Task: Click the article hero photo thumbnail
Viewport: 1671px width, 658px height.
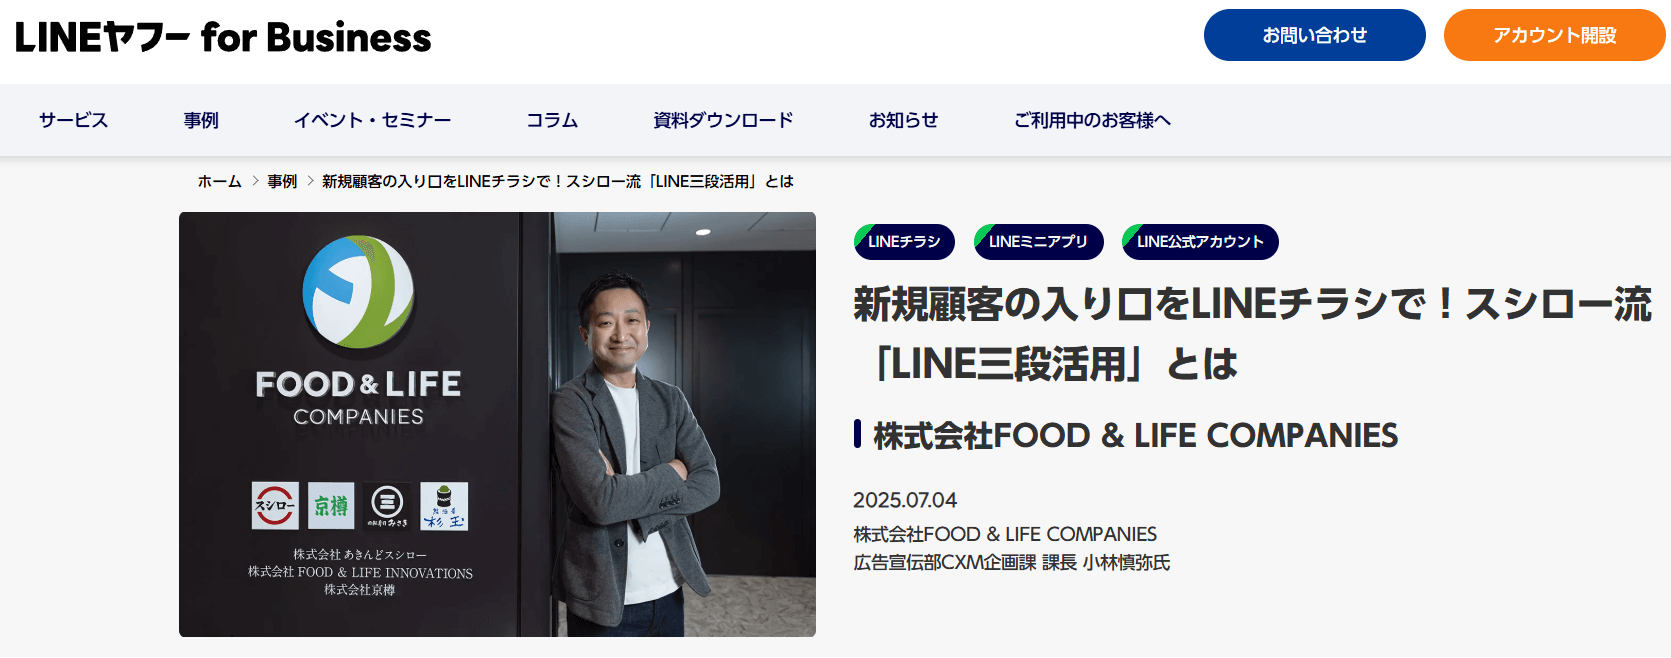Action: [497, 424]
